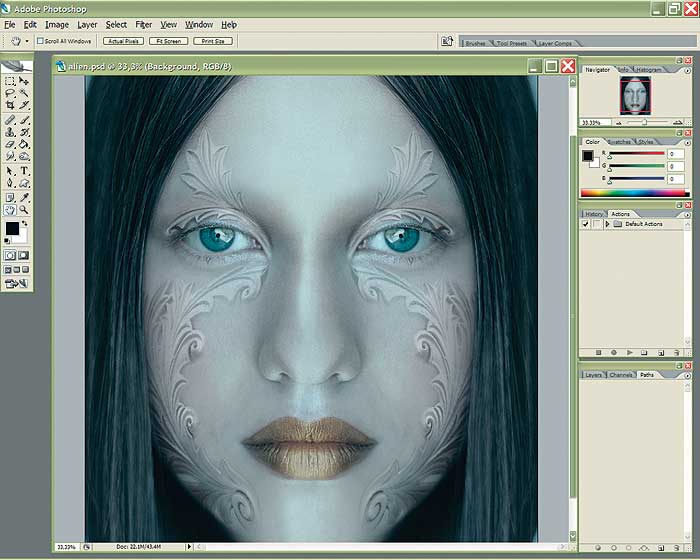Click the play action button
The image size is (700, 560).
coord(629,353)
